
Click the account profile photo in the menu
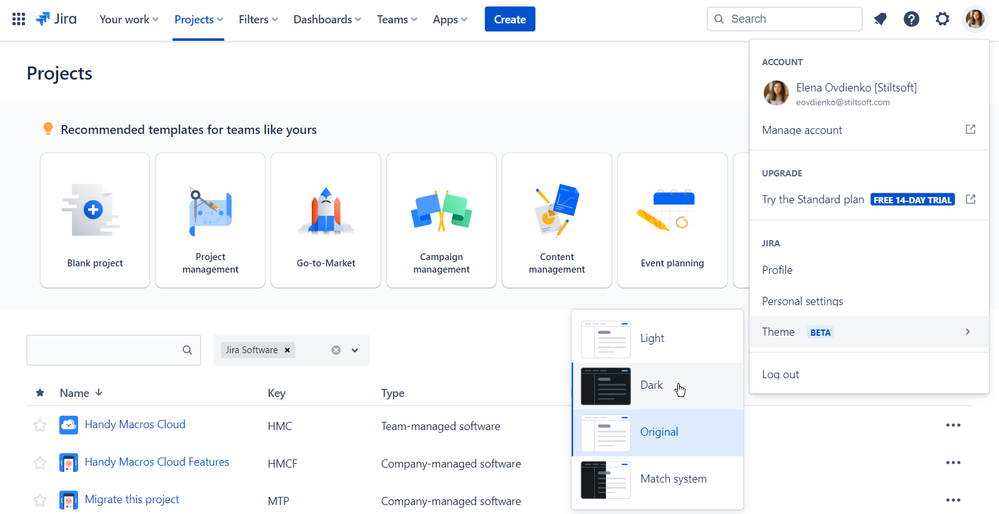(x=776, y=93)
